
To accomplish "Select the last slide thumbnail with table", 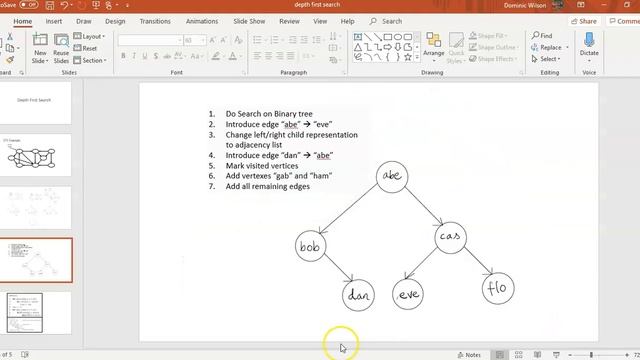I will click(x=35, y=313).
